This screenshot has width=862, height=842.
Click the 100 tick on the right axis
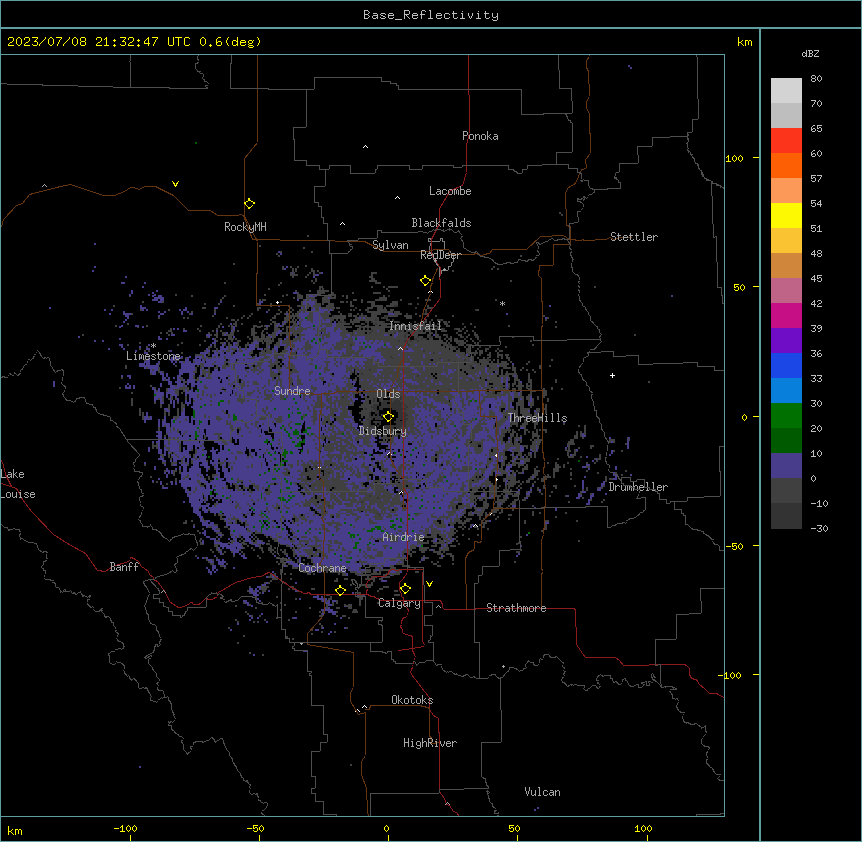point(734,158)
